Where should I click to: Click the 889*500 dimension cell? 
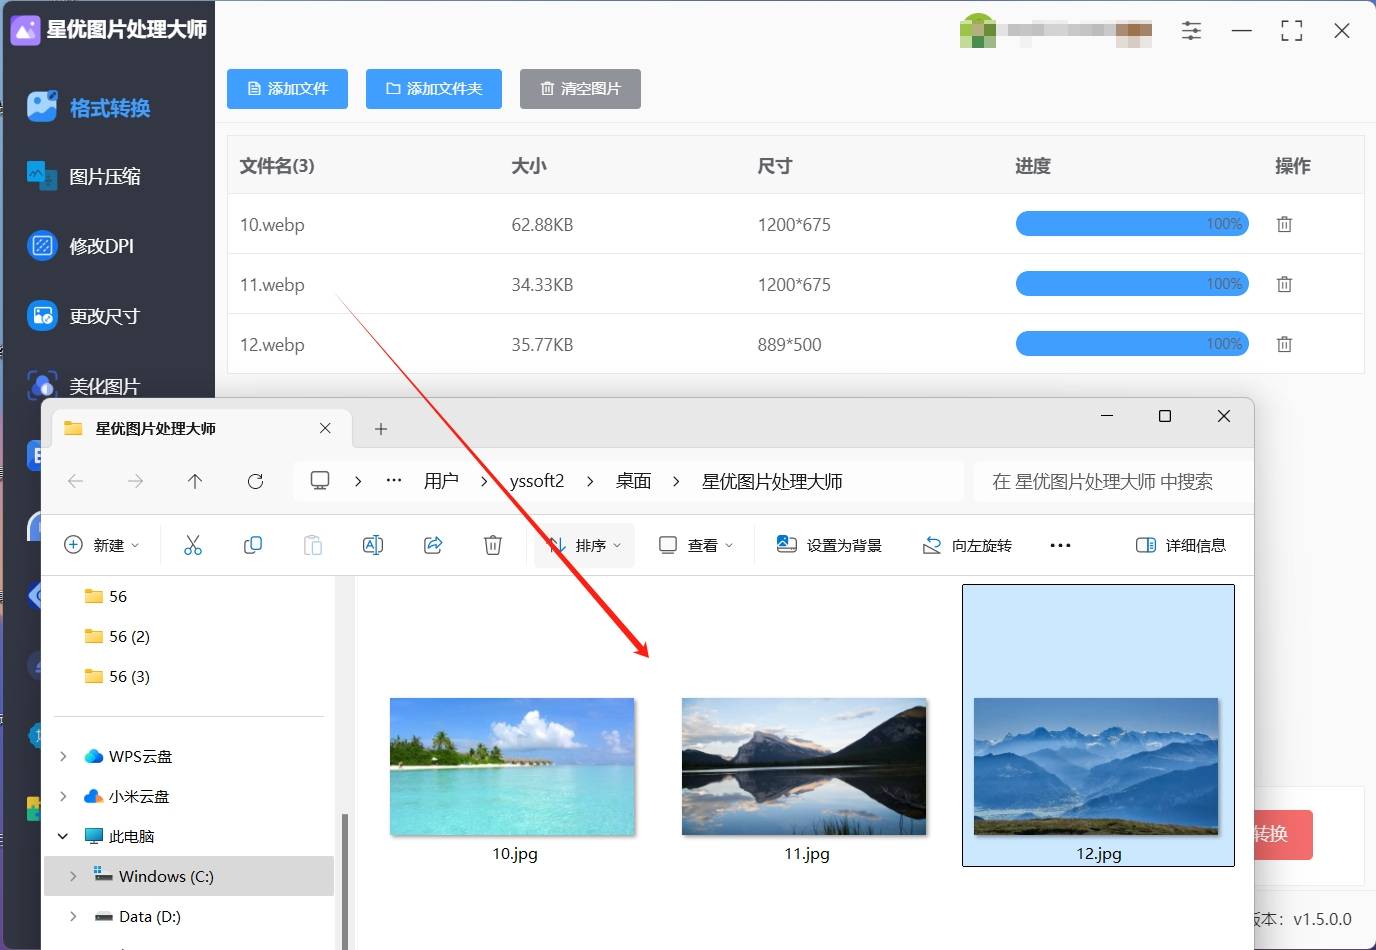789,345
